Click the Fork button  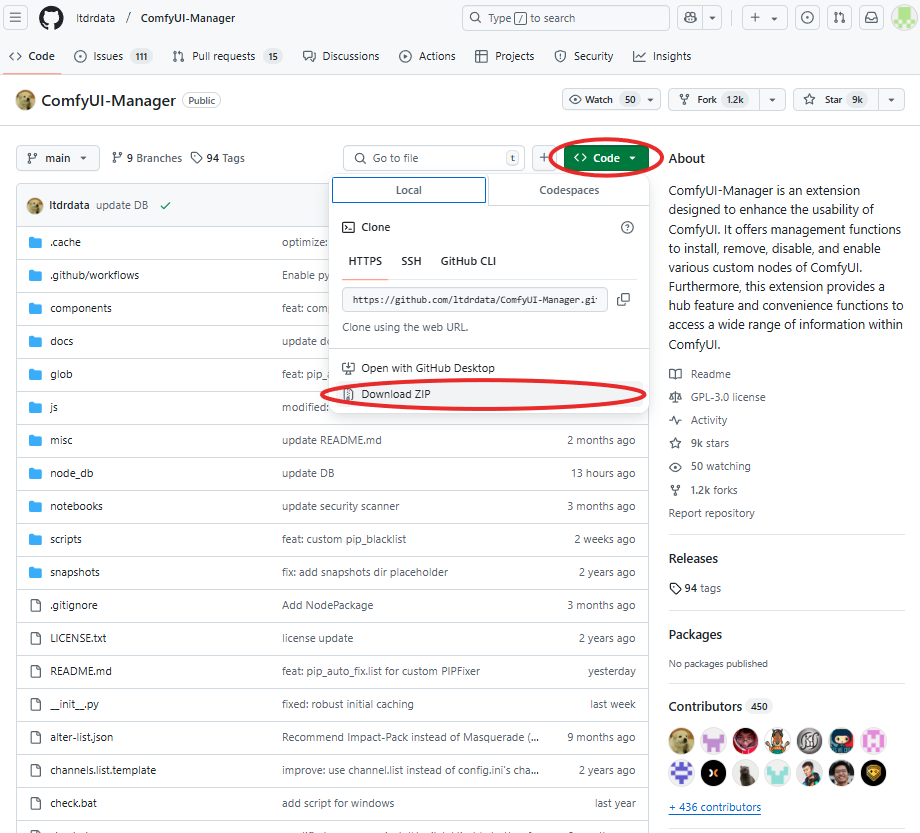coord(714,100)
